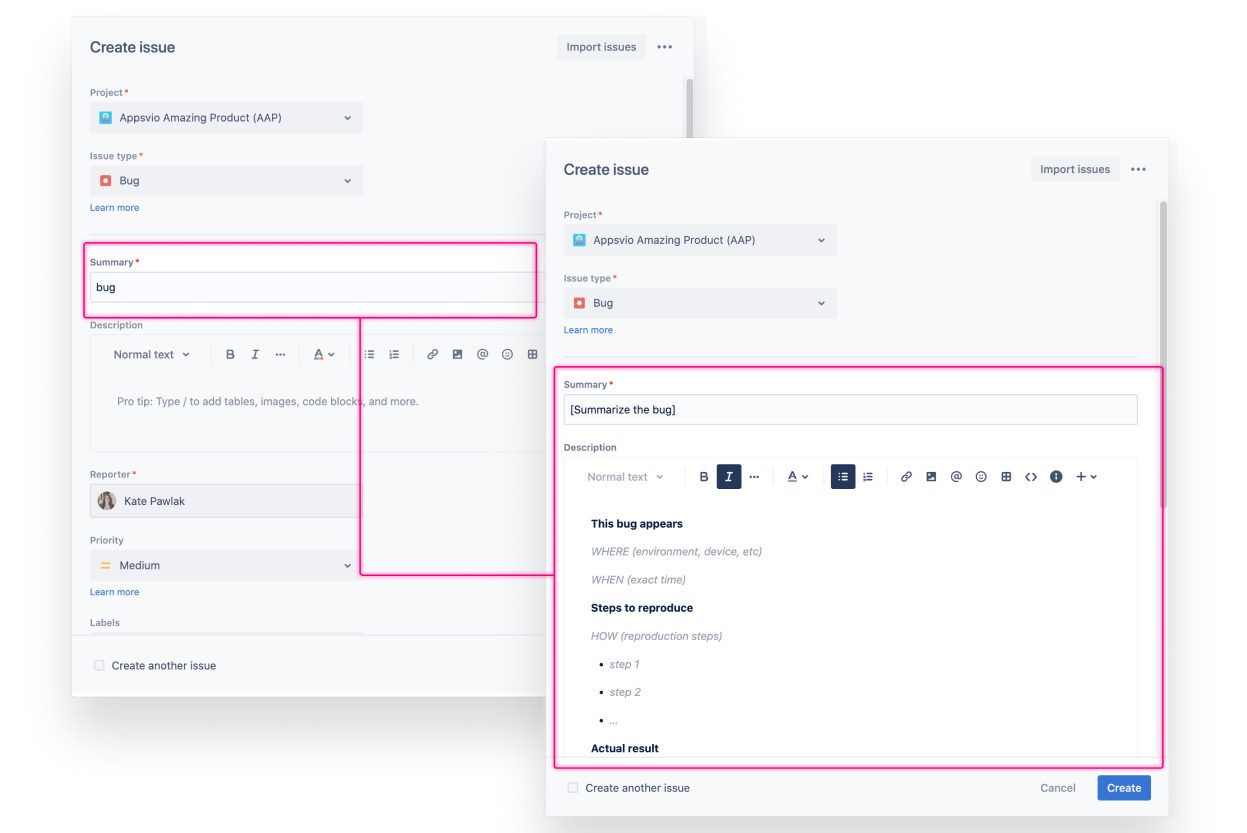Image resolution: width=1247 pixels, height=833 pixels.
Task: Open the text color picker
Action: (x=797, y=476)
